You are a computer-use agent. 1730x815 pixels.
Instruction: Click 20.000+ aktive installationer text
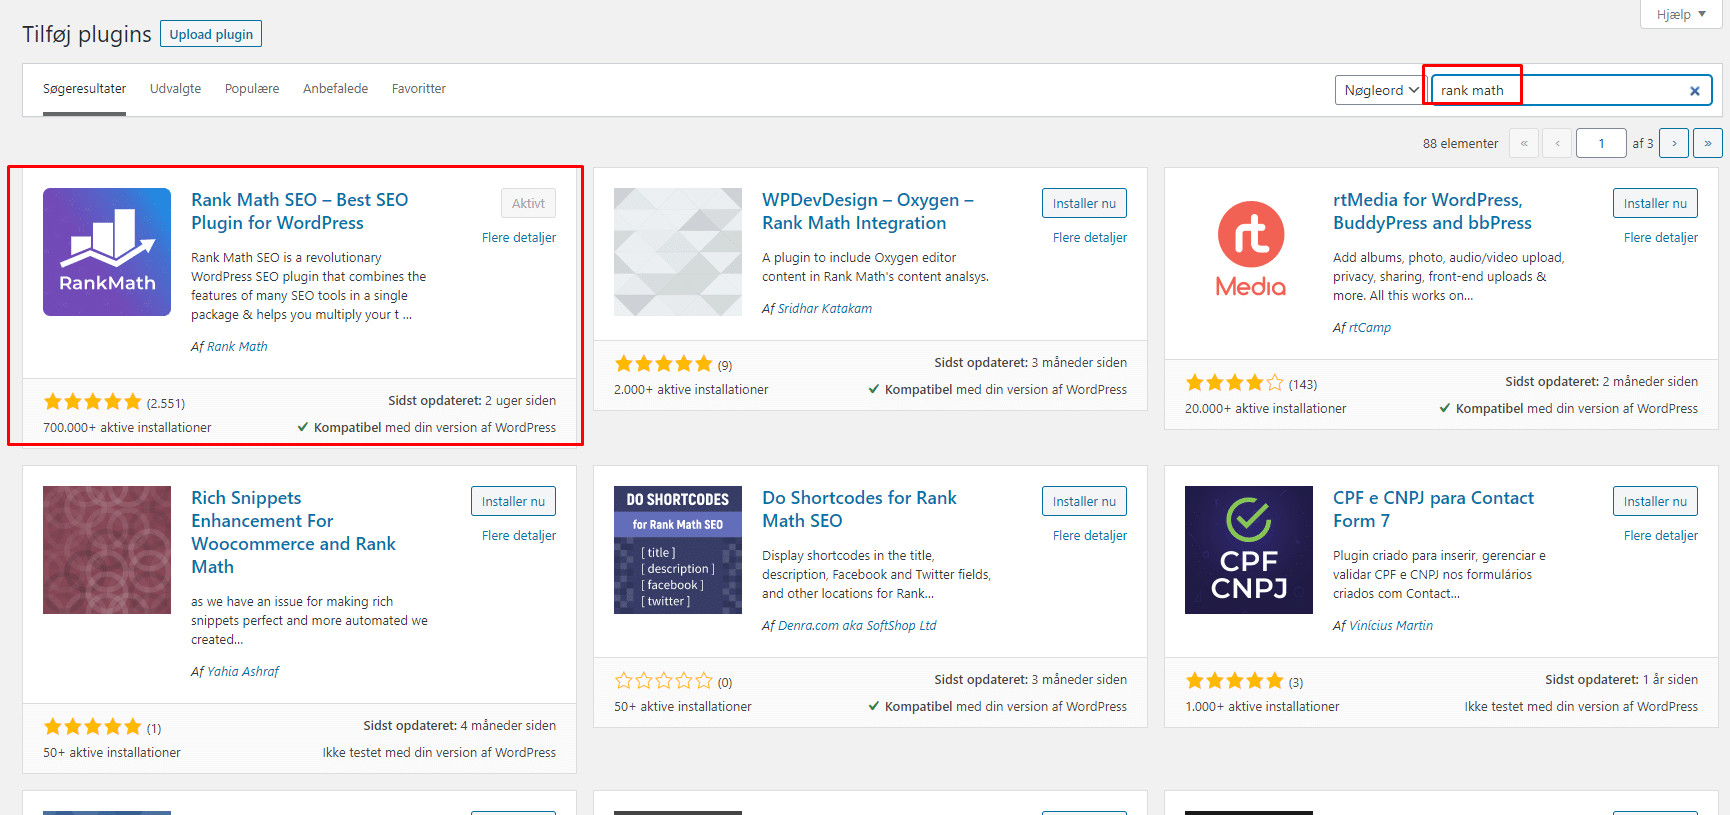tap(1266, 409)
